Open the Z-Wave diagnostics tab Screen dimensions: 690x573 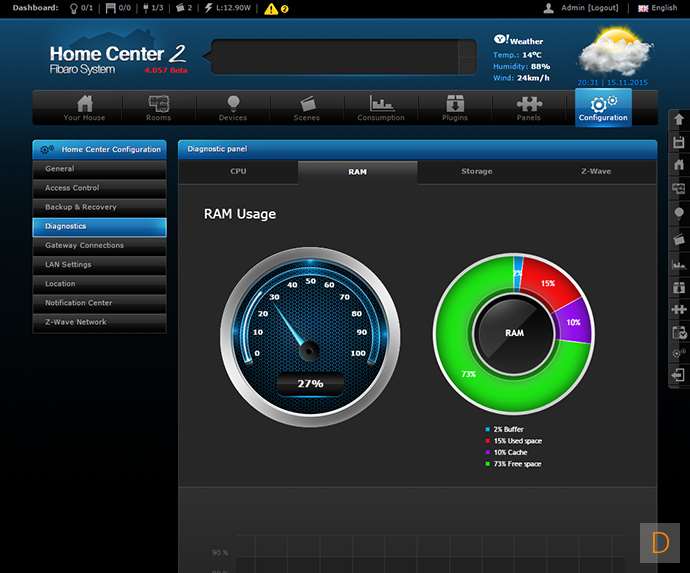(x=596, y=172)
